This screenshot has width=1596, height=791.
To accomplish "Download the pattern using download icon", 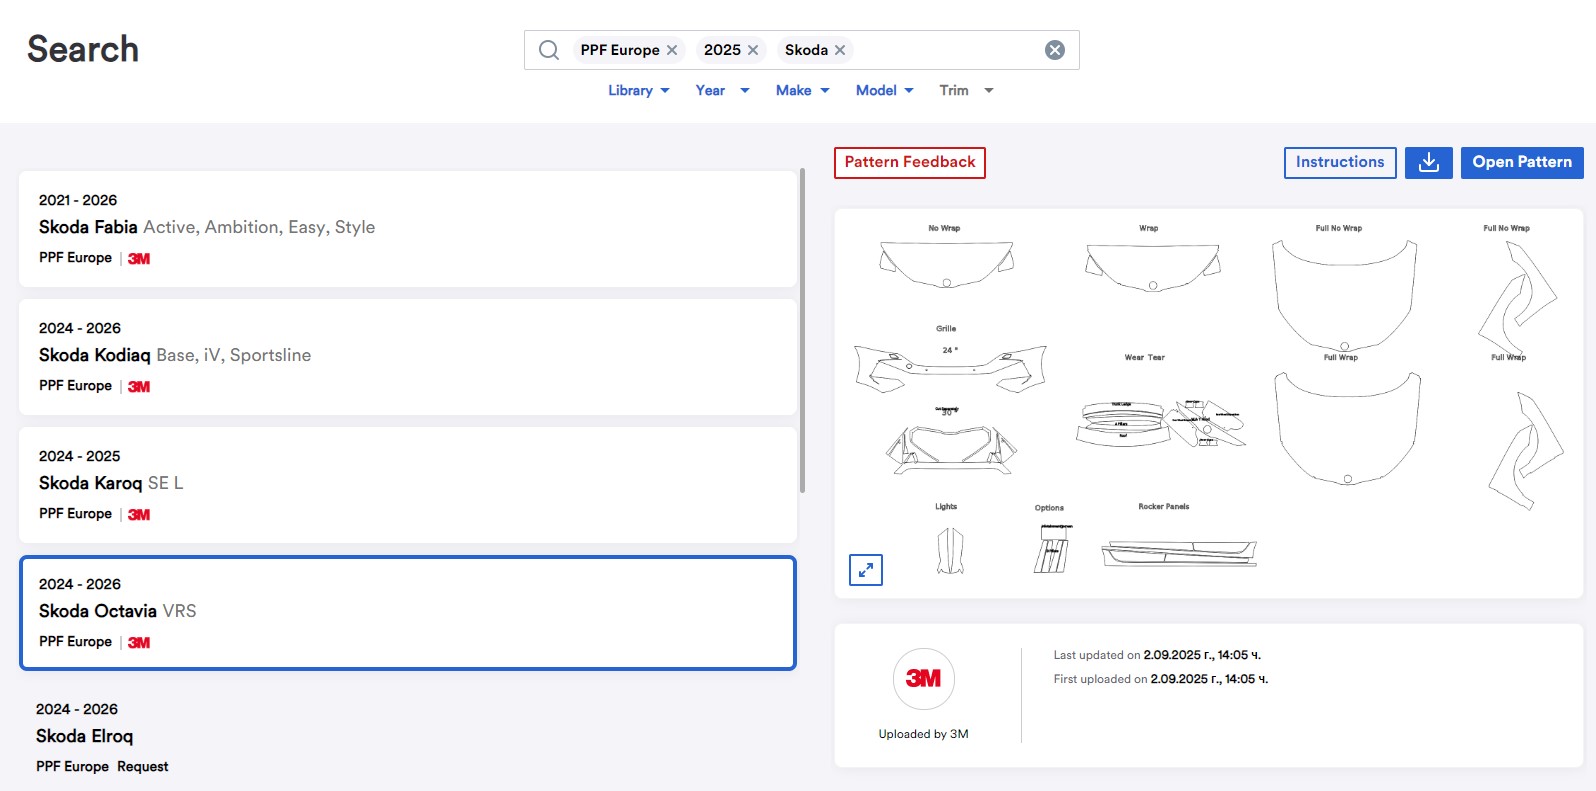I will 1428,162.
